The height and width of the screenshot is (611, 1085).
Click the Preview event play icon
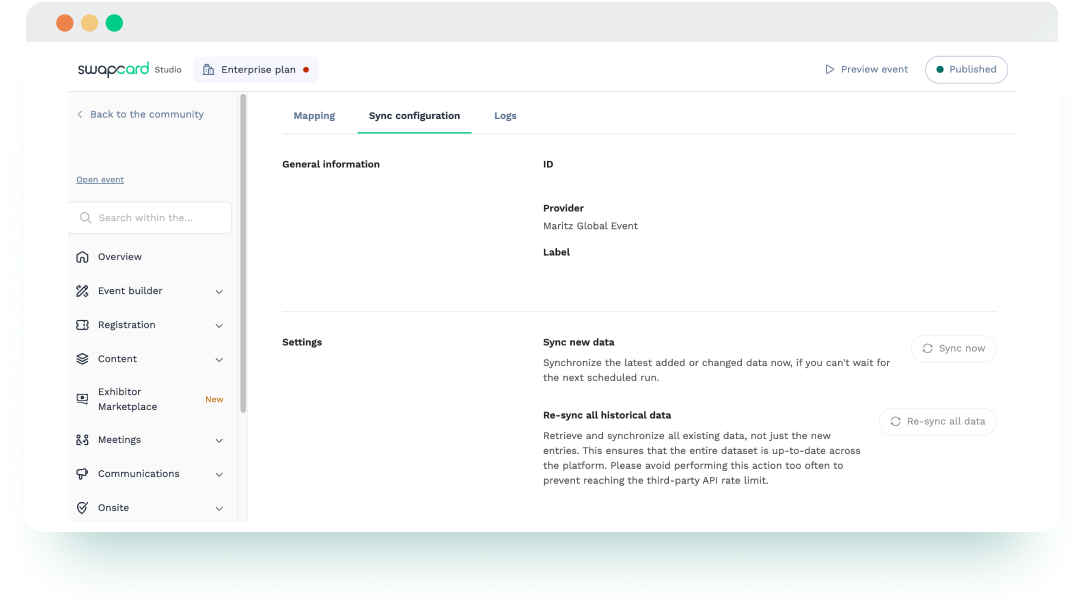coord(830,69)
